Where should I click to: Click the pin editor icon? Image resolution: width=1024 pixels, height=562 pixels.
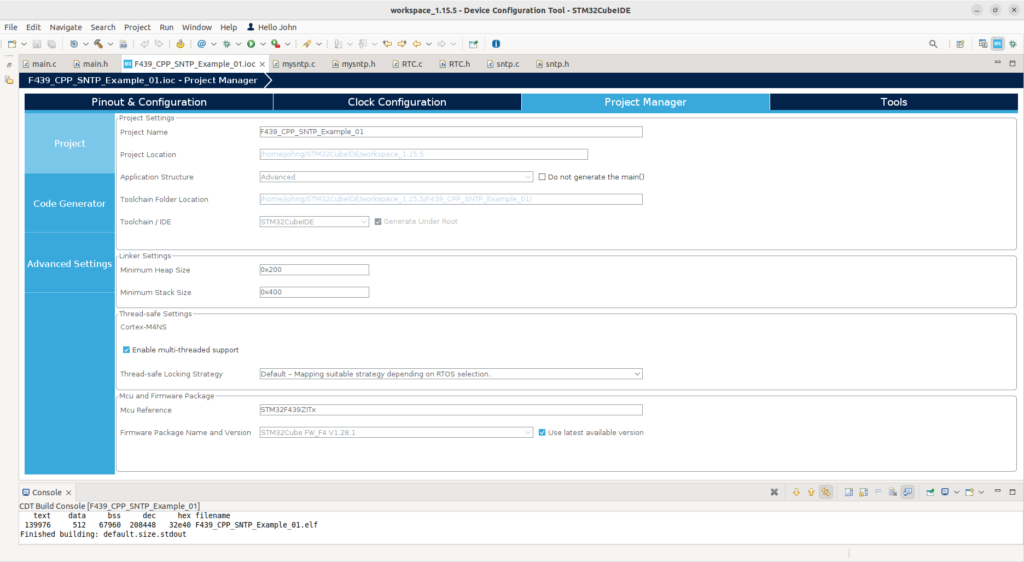473,44
